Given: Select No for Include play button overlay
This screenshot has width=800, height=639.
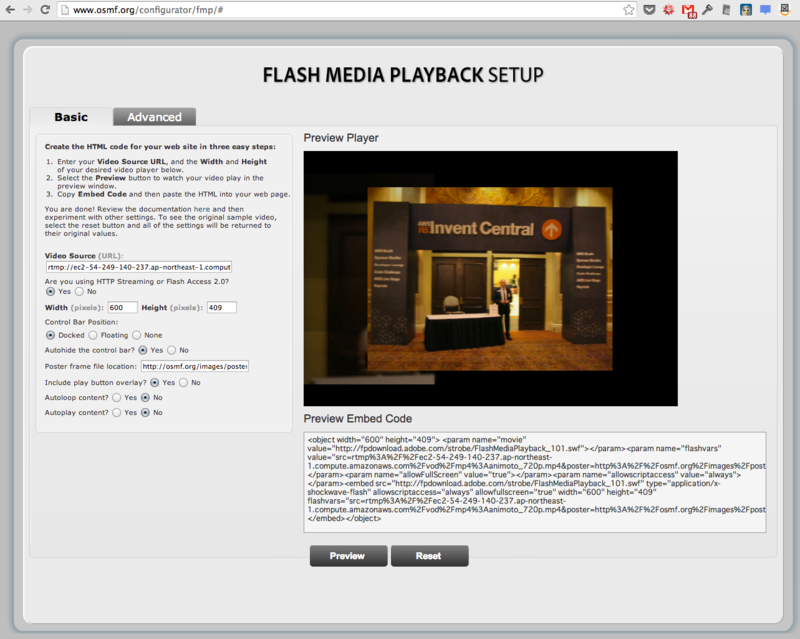Looking at the screenshot, I should click(x=183, y=383).
